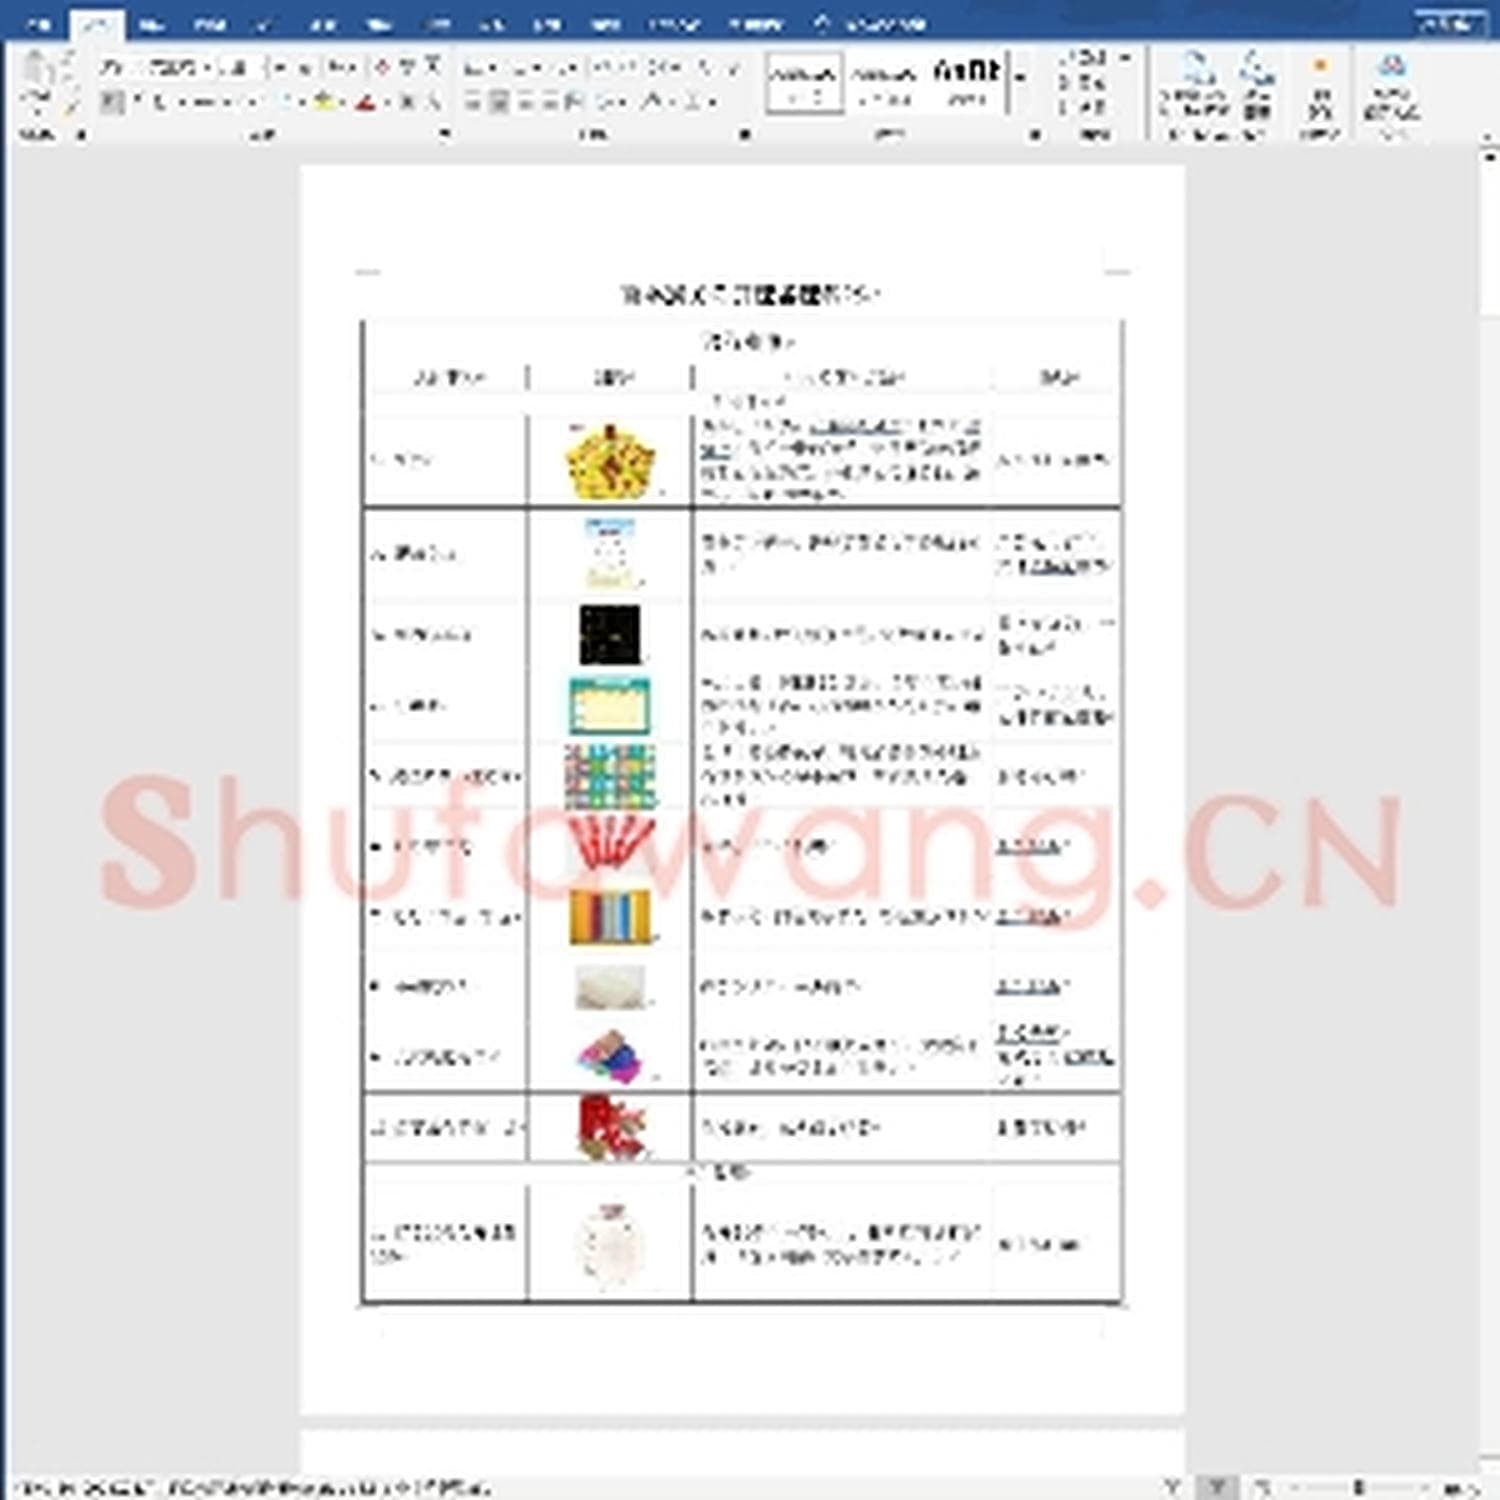
Task: Open the Font dialog launcher
Action: [x=445, y=133]
